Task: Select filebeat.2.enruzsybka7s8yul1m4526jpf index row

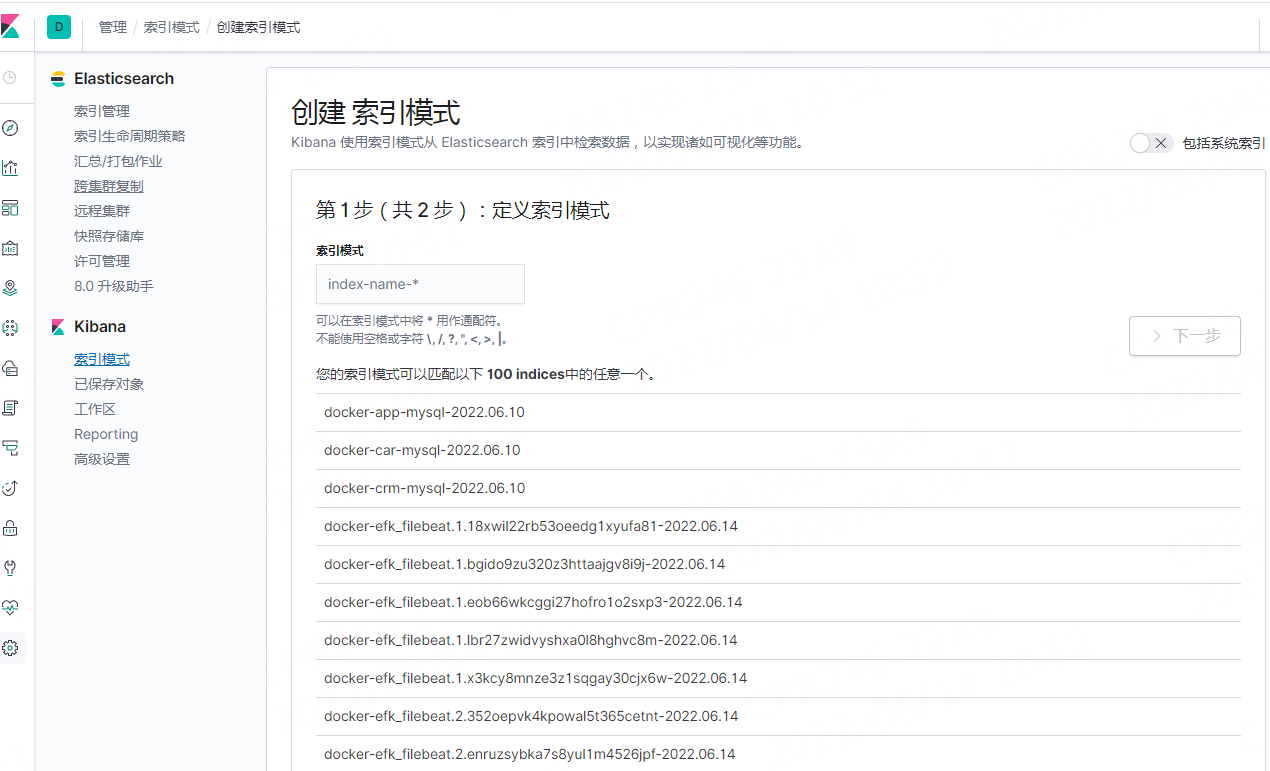Action: point(778,754)
